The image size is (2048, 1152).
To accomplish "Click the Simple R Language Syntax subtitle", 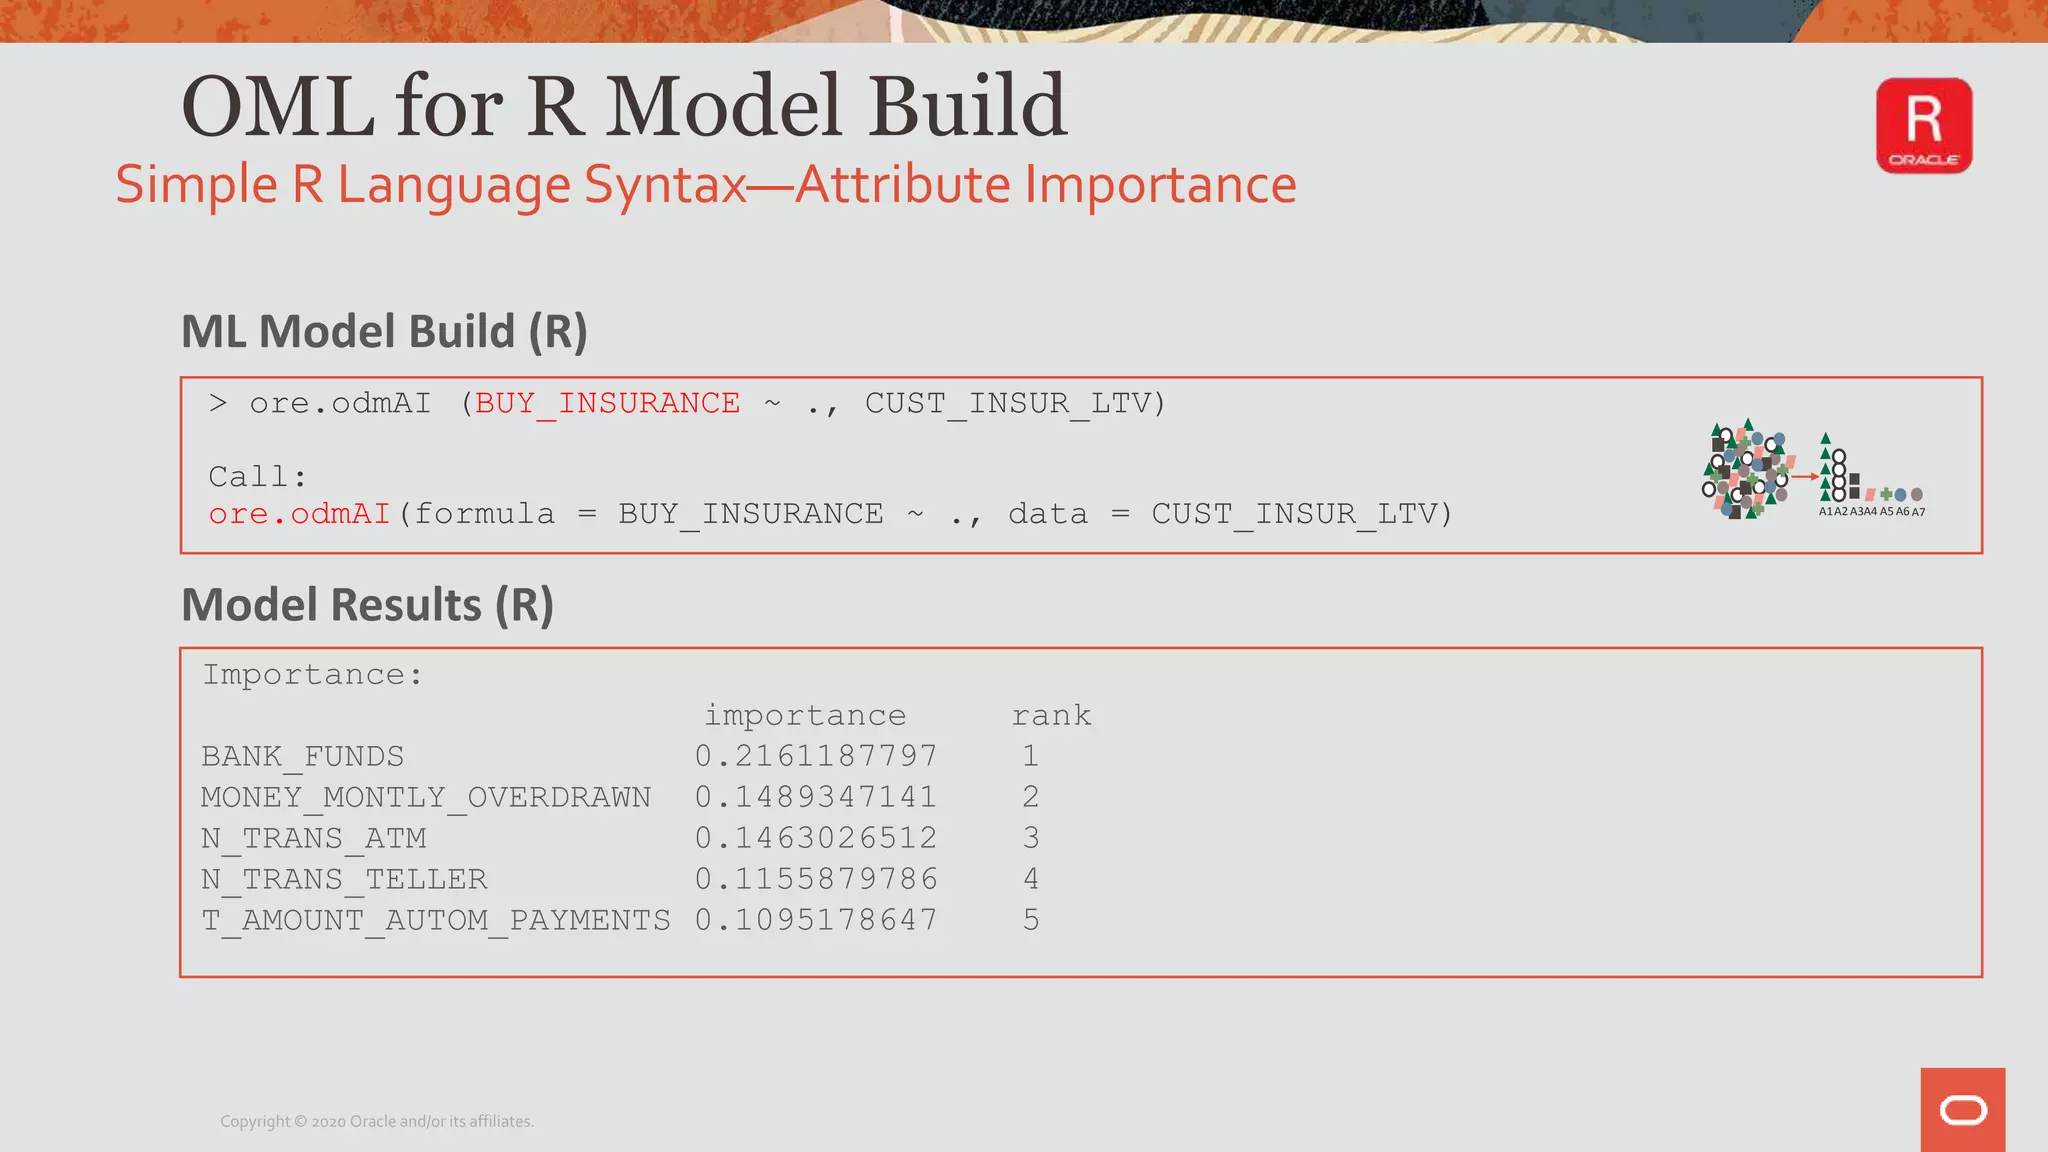I will click(705, 185).
